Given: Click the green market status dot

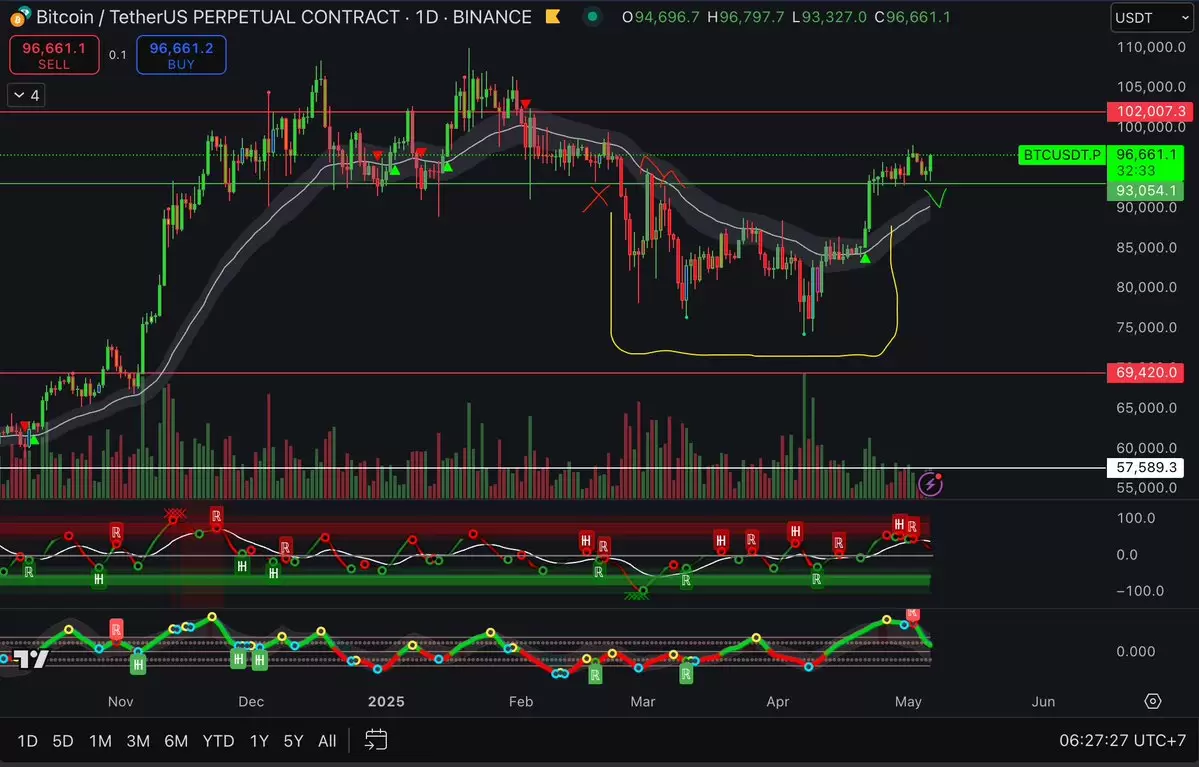Looking at the screenshot, I should click(593, 17).
